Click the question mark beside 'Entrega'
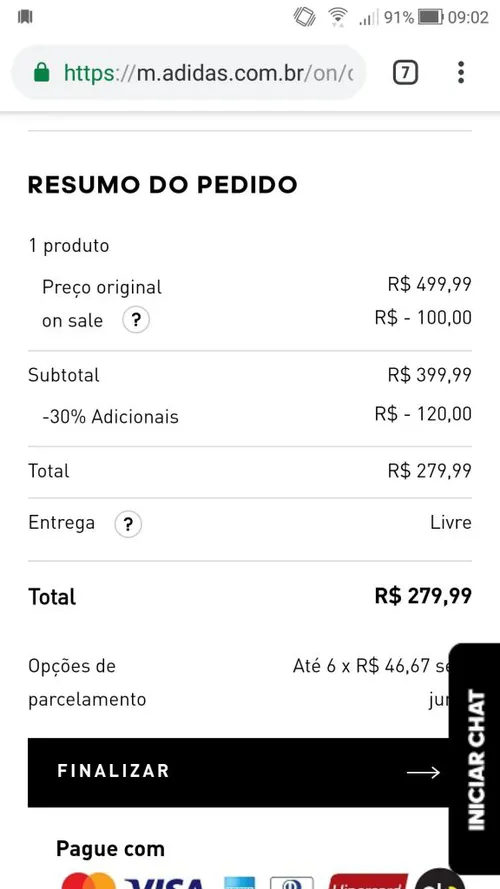The image size is (500, 889). (128, 524)
